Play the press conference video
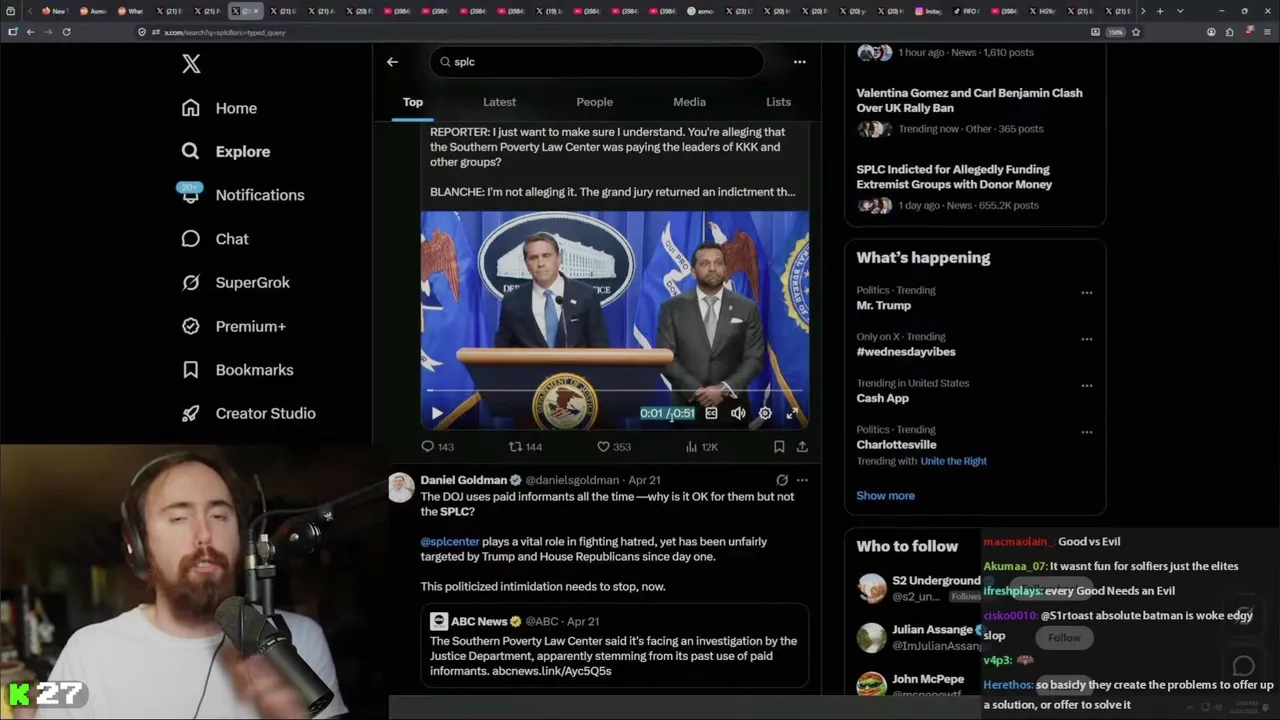 point(437,413)
